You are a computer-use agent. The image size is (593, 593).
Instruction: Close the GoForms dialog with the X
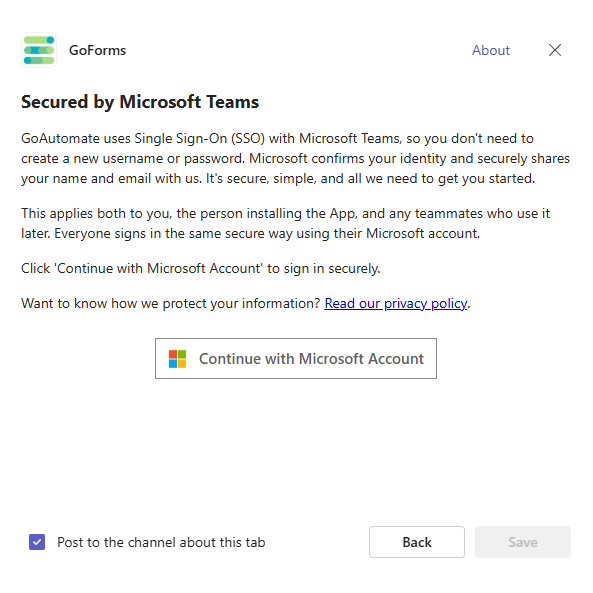point(555,50)
